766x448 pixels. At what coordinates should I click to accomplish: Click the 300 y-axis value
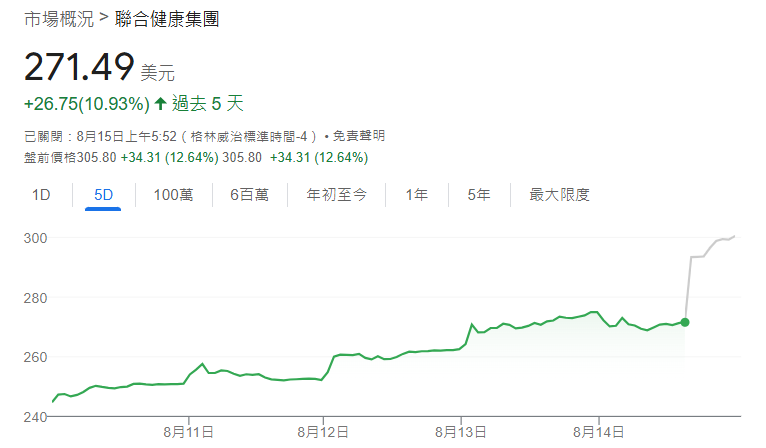click(x=35, y=238)
